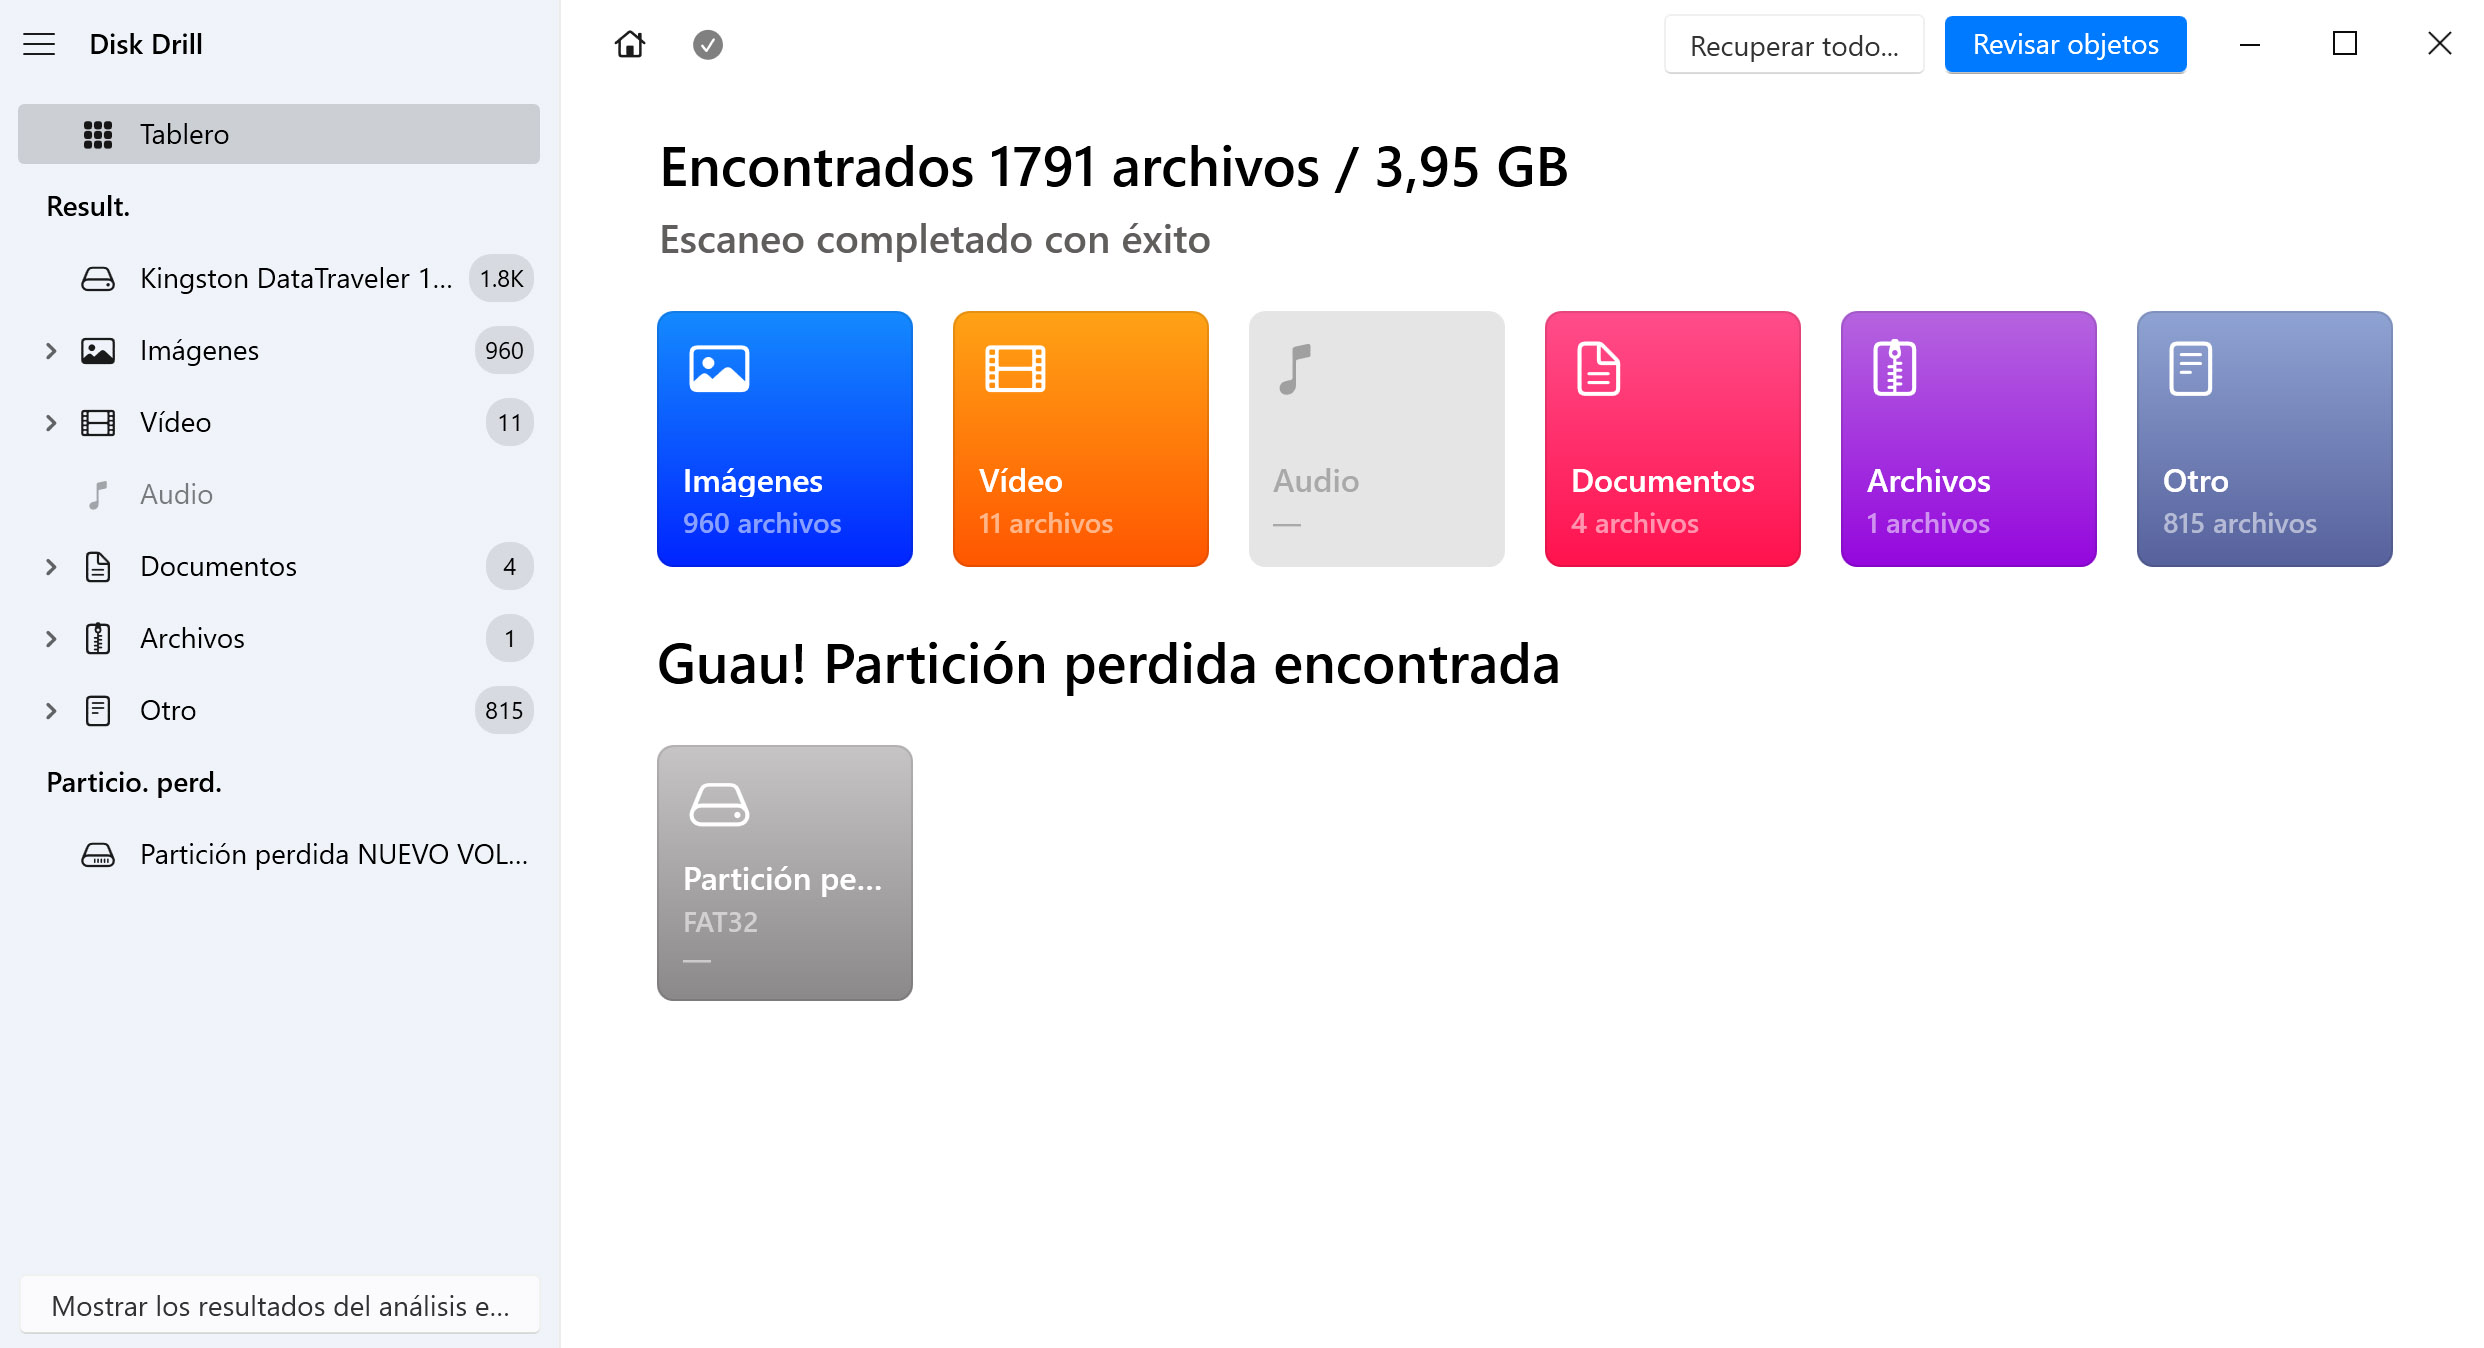Expand the Documentos category in sidebar
The height and width of the screenshot is (1348, 2484).
[51, 567]
